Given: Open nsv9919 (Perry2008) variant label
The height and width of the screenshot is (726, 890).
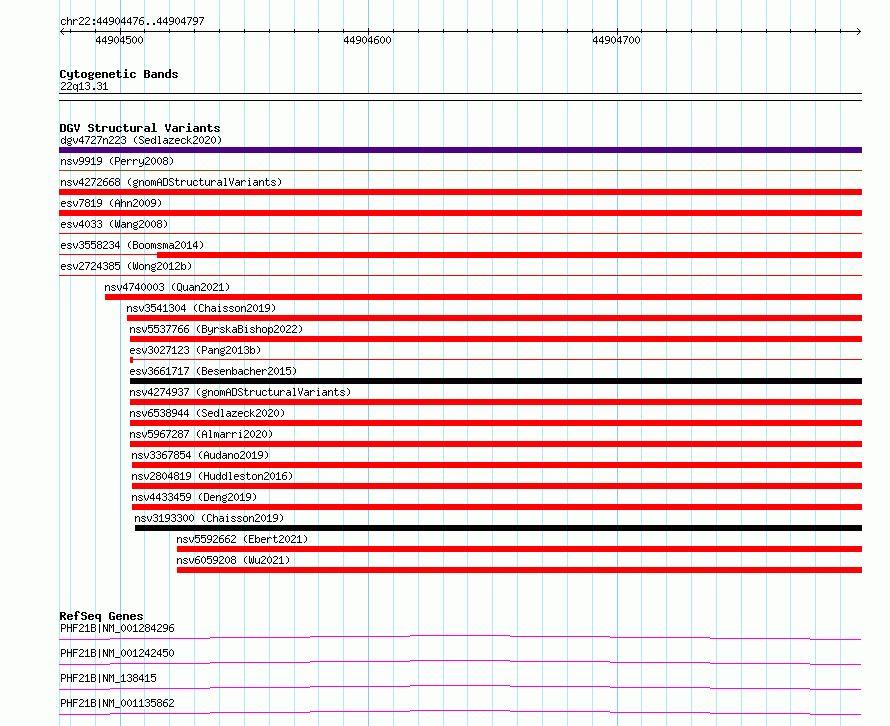Looking at the screenshot, I should (117, 161).
